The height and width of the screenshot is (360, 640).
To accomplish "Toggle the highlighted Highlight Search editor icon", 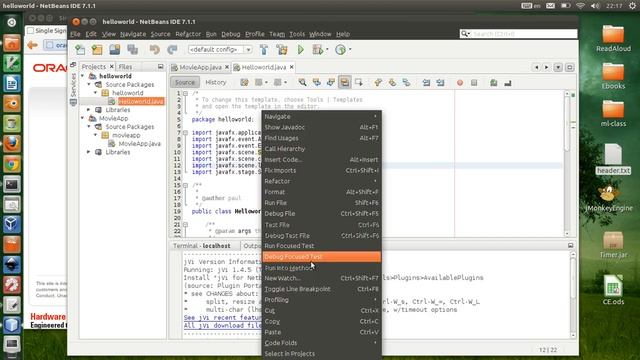I will click(x=344, y=83).
